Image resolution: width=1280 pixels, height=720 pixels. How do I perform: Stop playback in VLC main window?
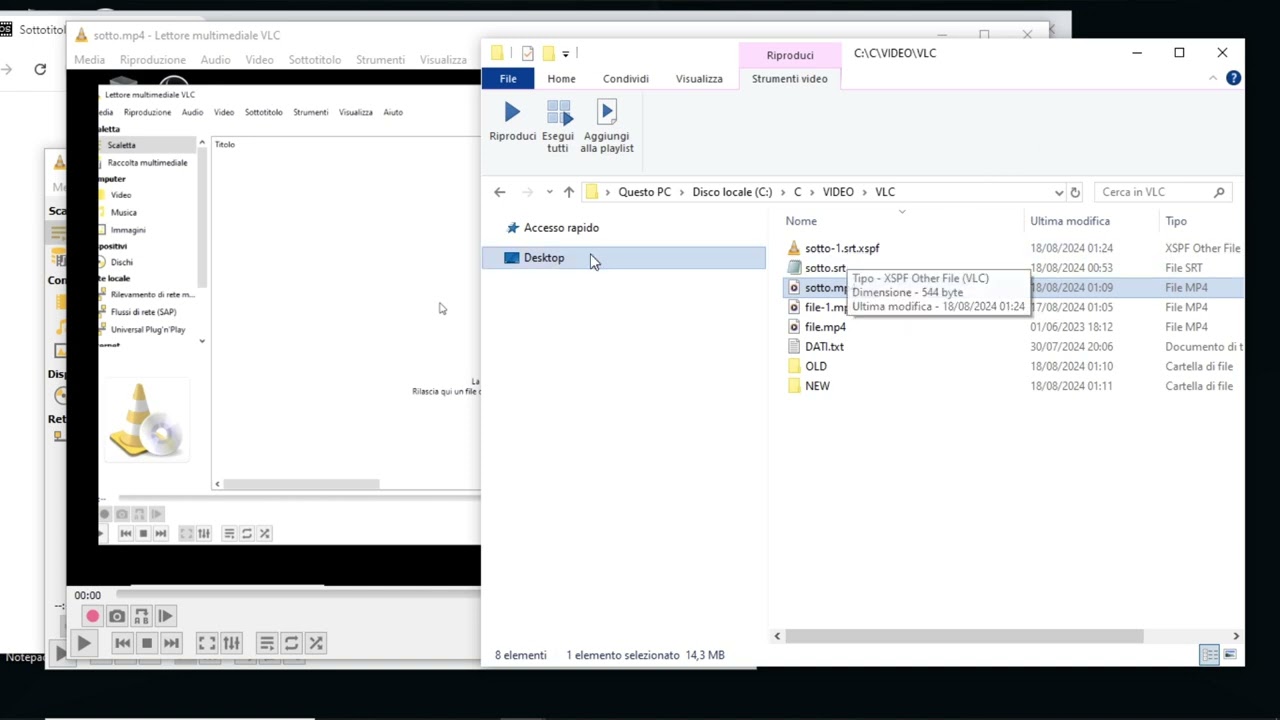coord(147,644)
